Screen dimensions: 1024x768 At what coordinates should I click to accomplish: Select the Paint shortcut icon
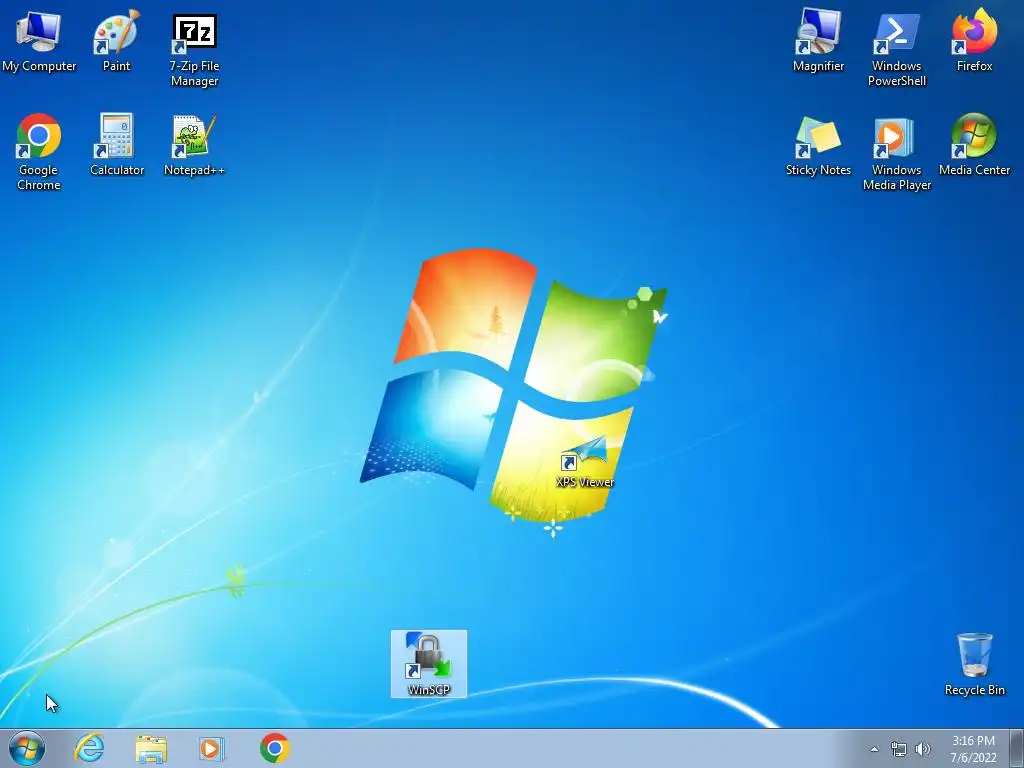116,39
